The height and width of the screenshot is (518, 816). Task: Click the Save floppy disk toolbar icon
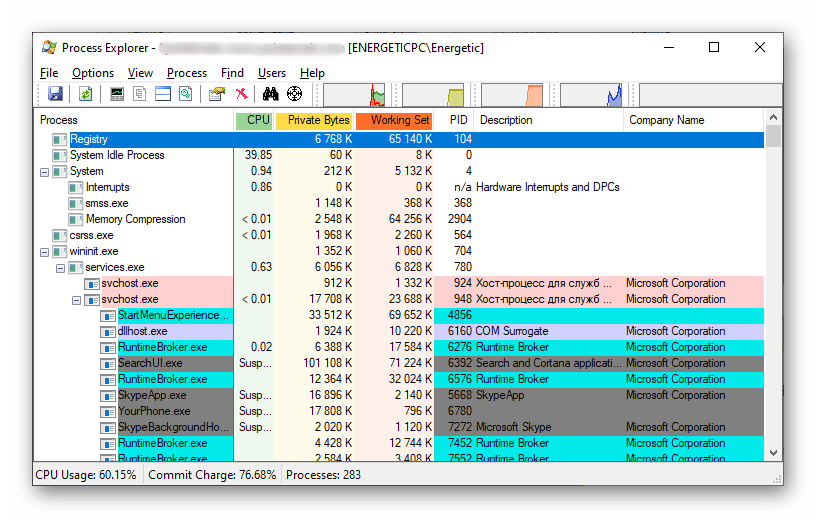tap(55, 94)
